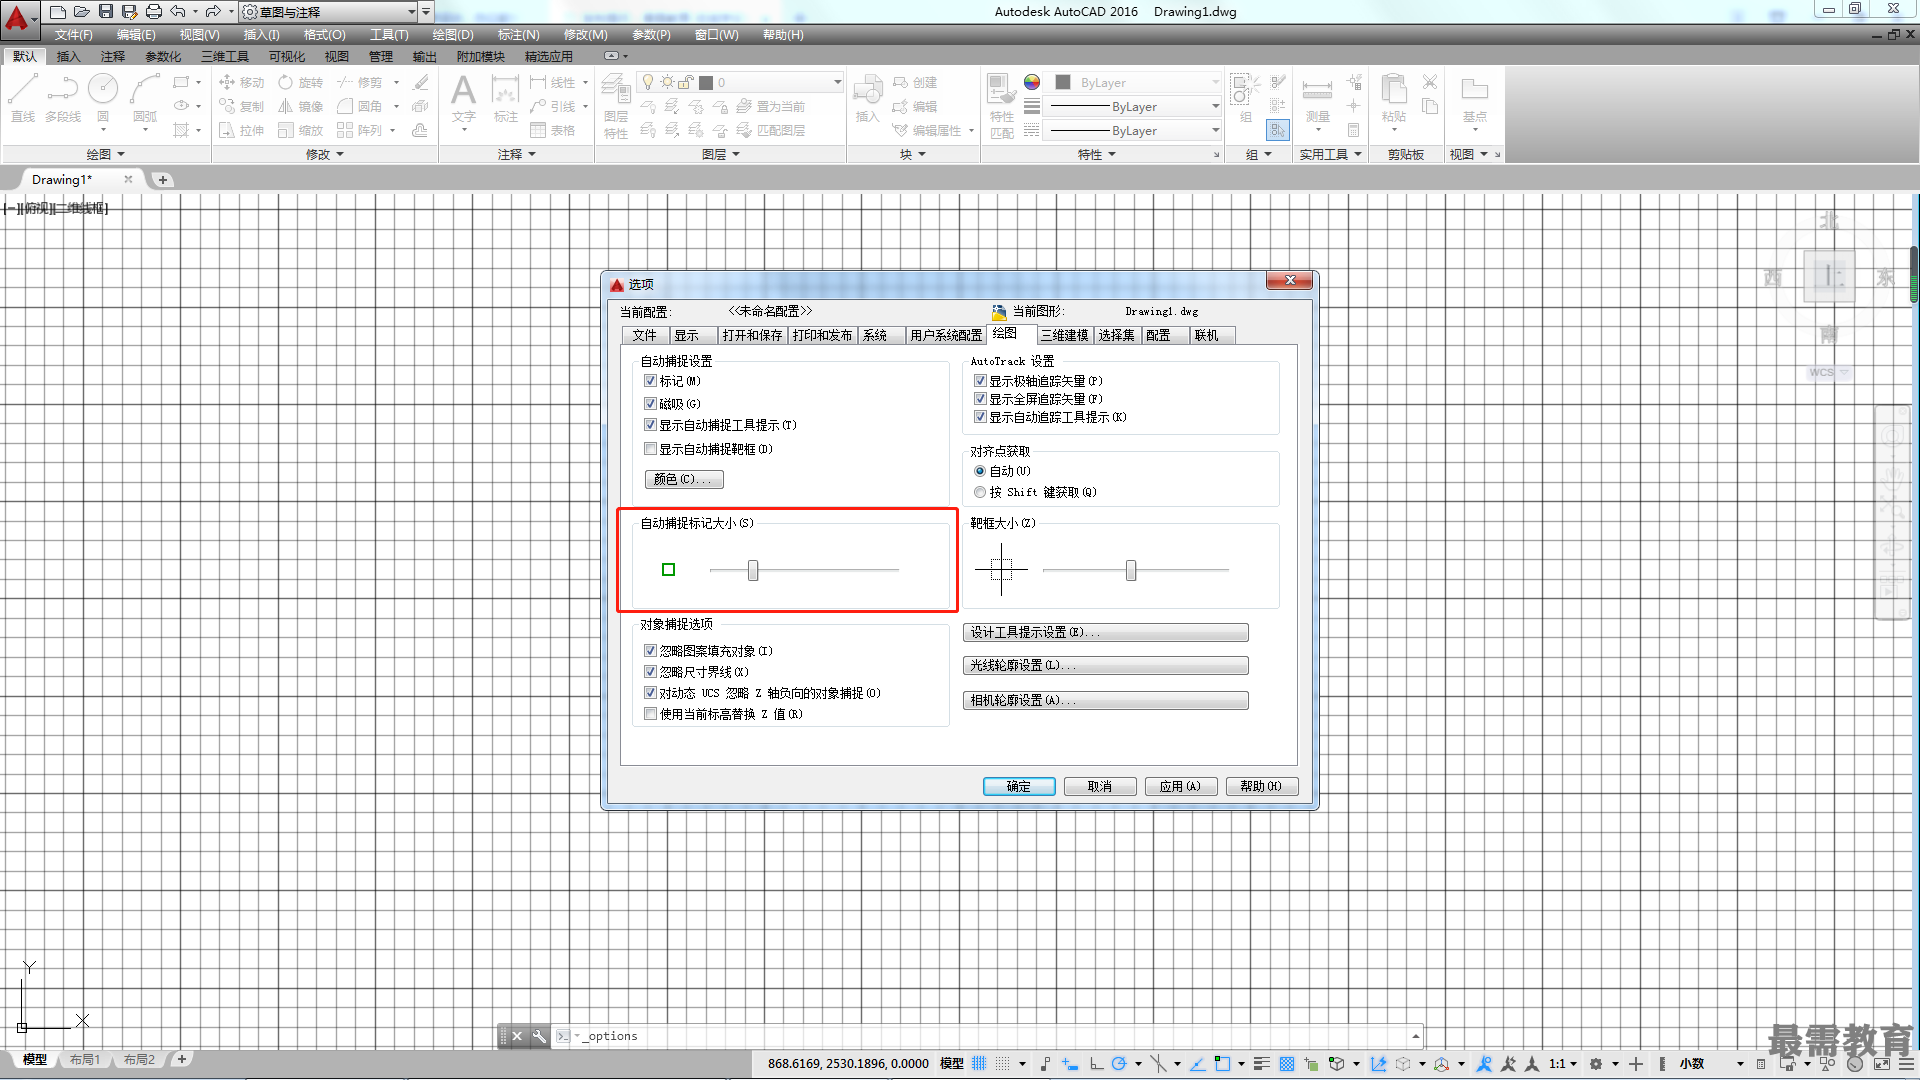Click the Save icon in quick access toolbar
Image resolution: width=1920 pixels, height=1080 pixels.
coord(106,11)
